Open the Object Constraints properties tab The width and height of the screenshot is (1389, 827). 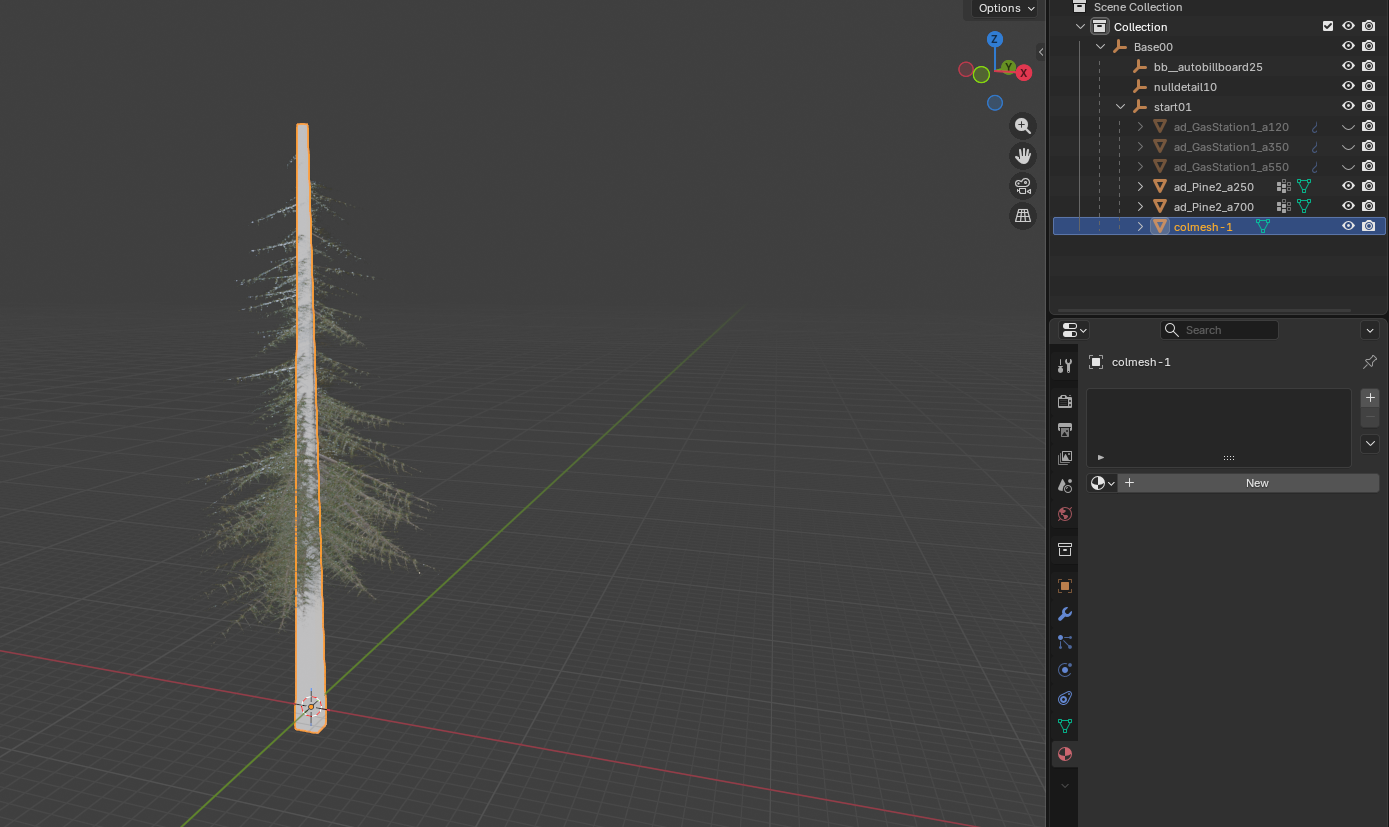coord(1065,698)
